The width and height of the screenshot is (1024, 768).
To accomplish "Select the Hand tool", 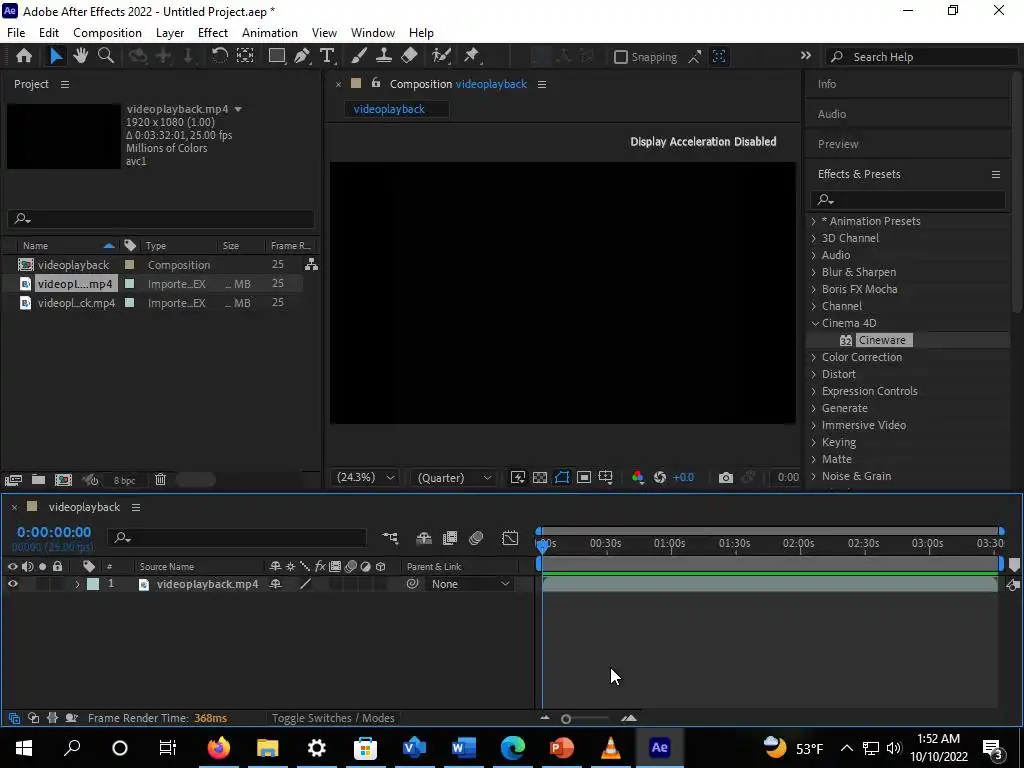I will [x=81, y=56].
